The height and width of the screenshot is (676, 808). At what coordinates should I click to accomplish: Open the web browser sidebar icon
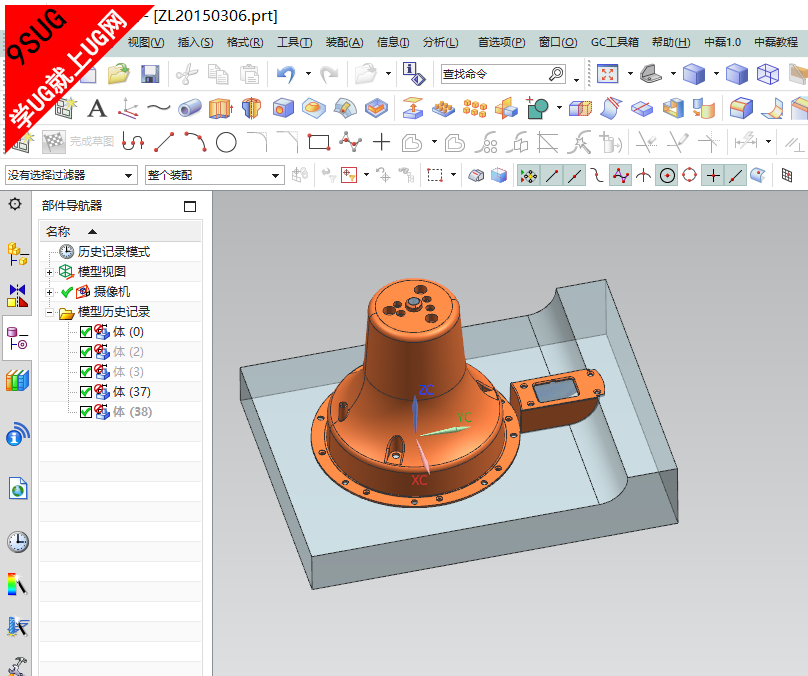coord(18,488)
